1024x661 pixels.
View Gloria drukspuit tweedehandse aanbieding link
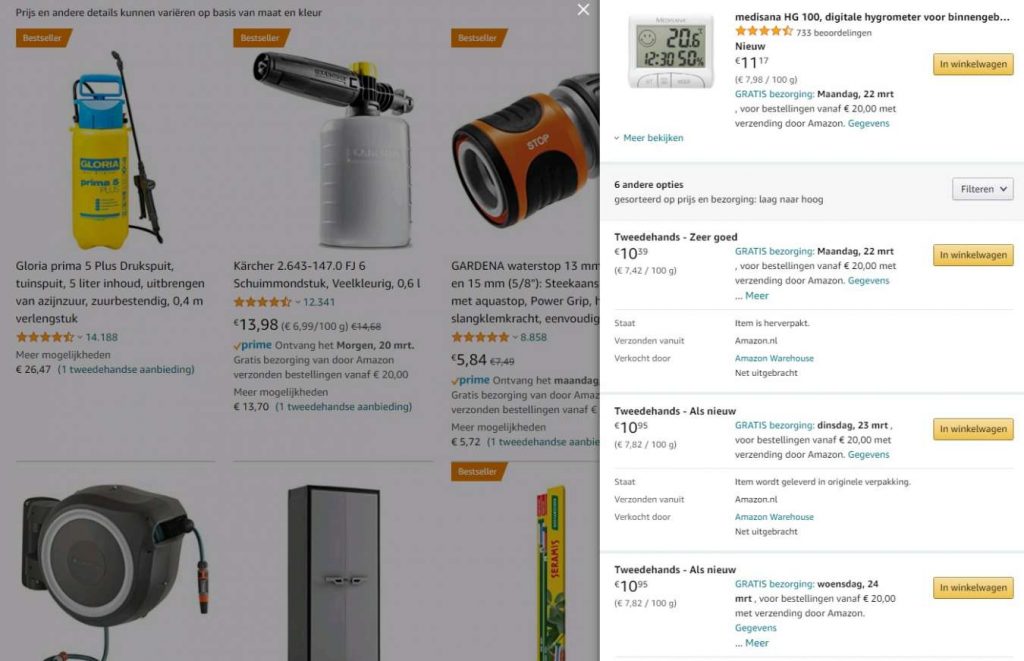click(126, 369)
